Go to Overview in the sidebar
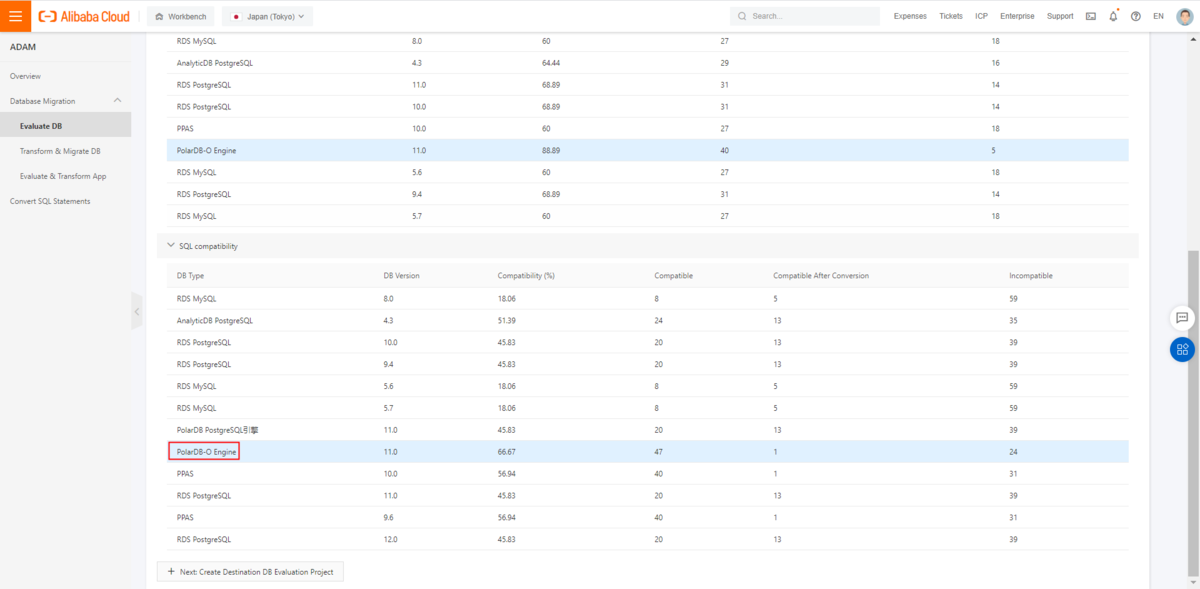 click(26, 76)
